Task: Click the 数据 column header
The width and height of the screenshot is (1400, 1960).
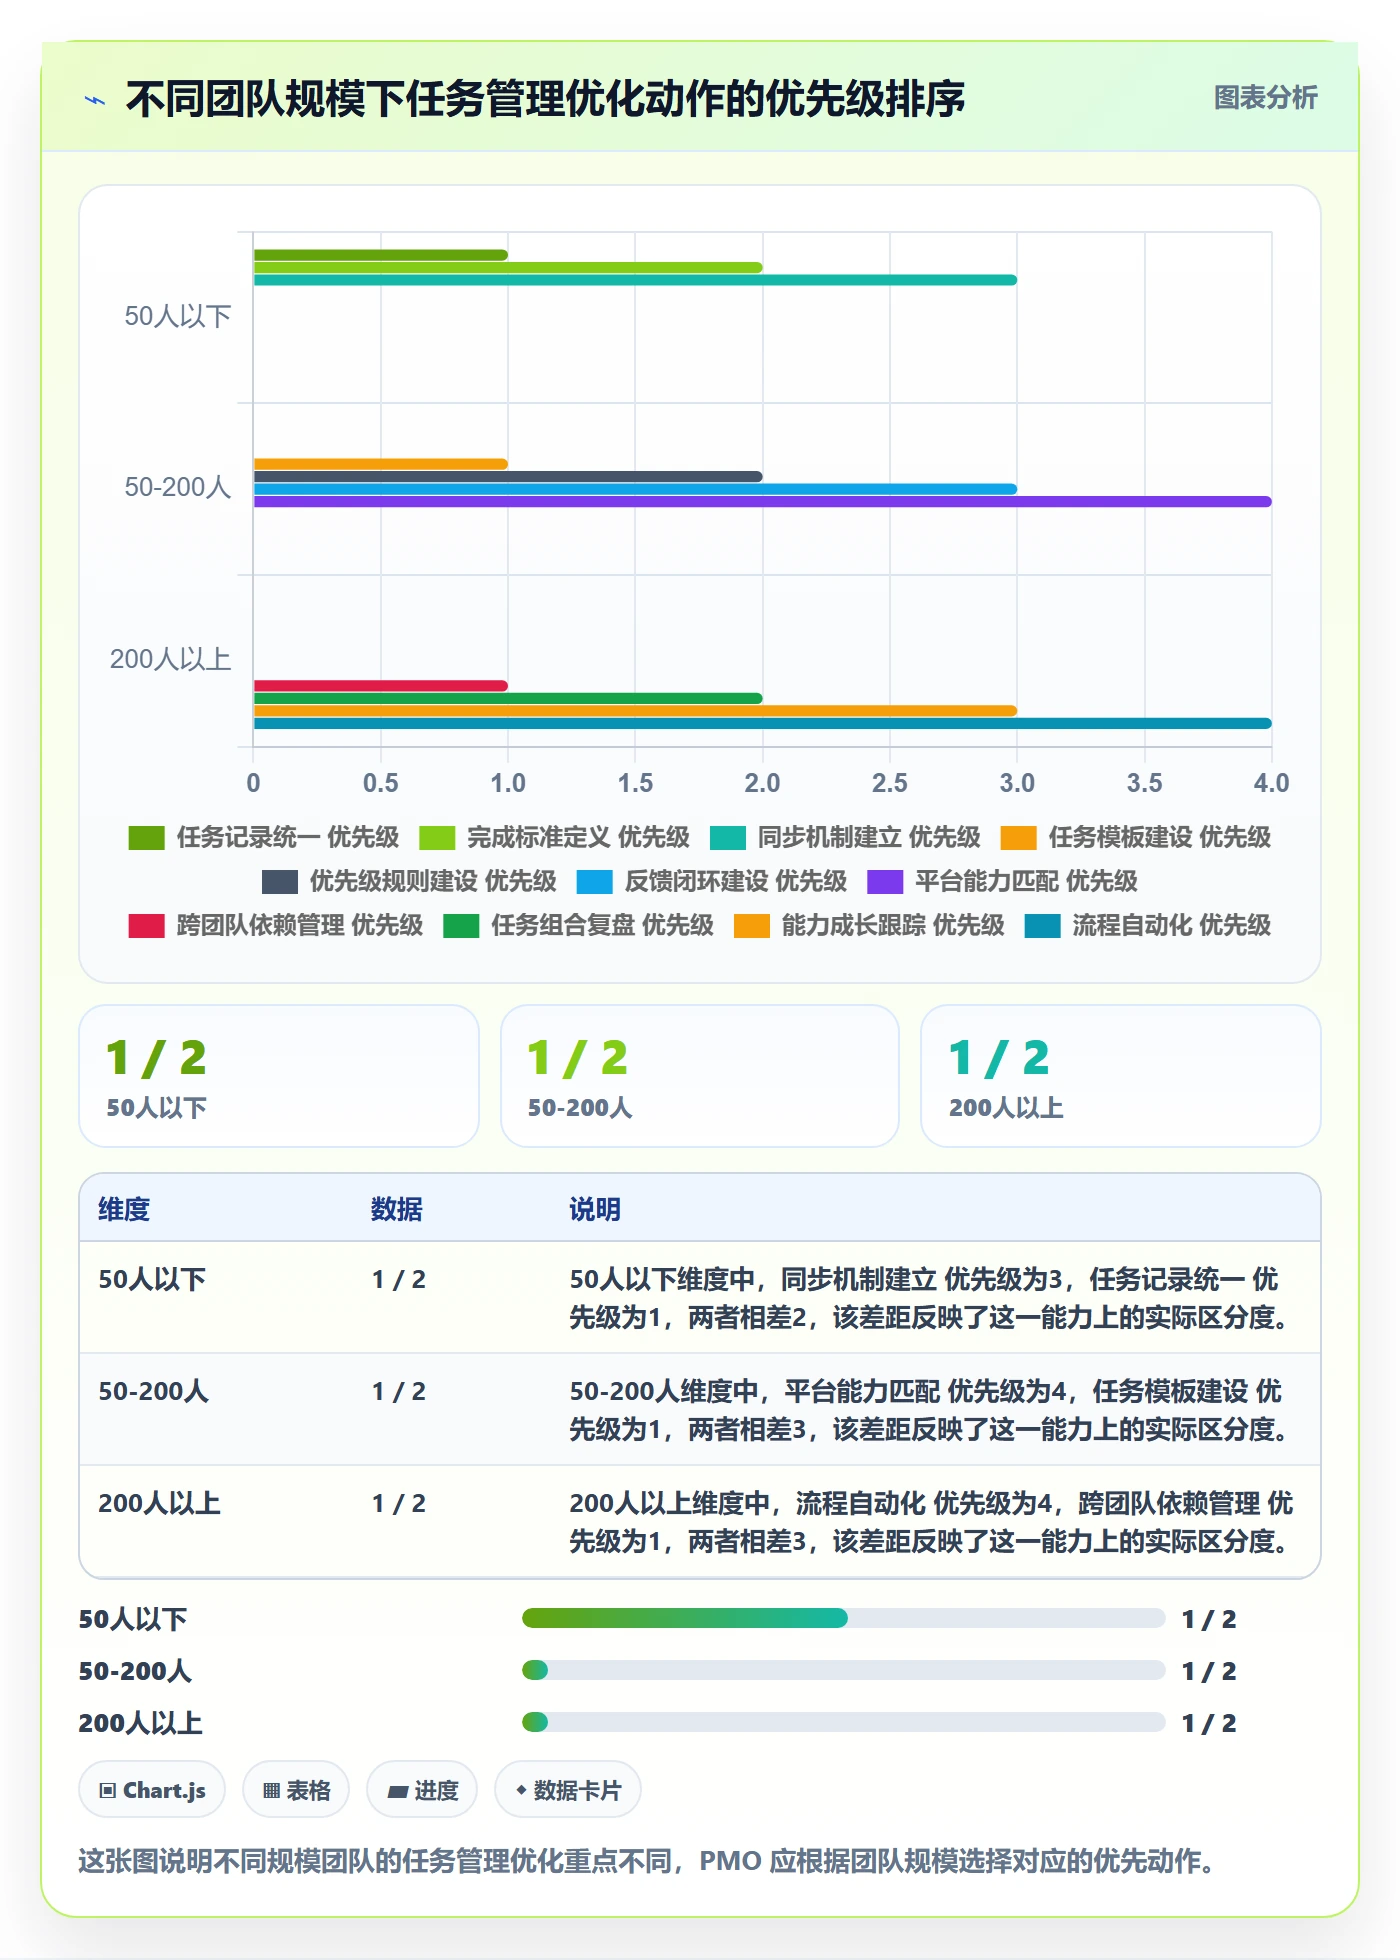Action: pyautogui.click(x=397, y=1209)
